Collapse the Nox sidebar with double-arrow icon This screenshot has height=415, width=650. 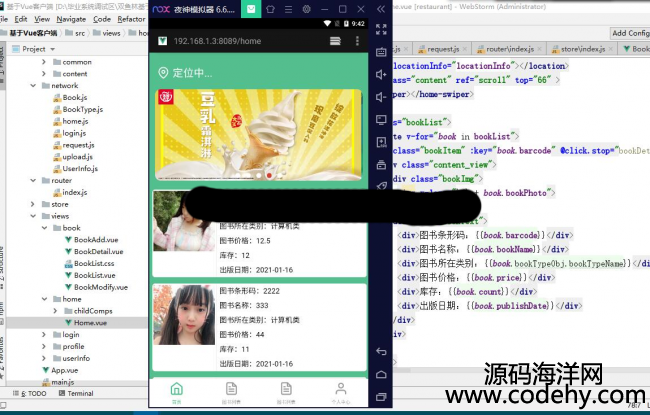(x=381, y=9)
